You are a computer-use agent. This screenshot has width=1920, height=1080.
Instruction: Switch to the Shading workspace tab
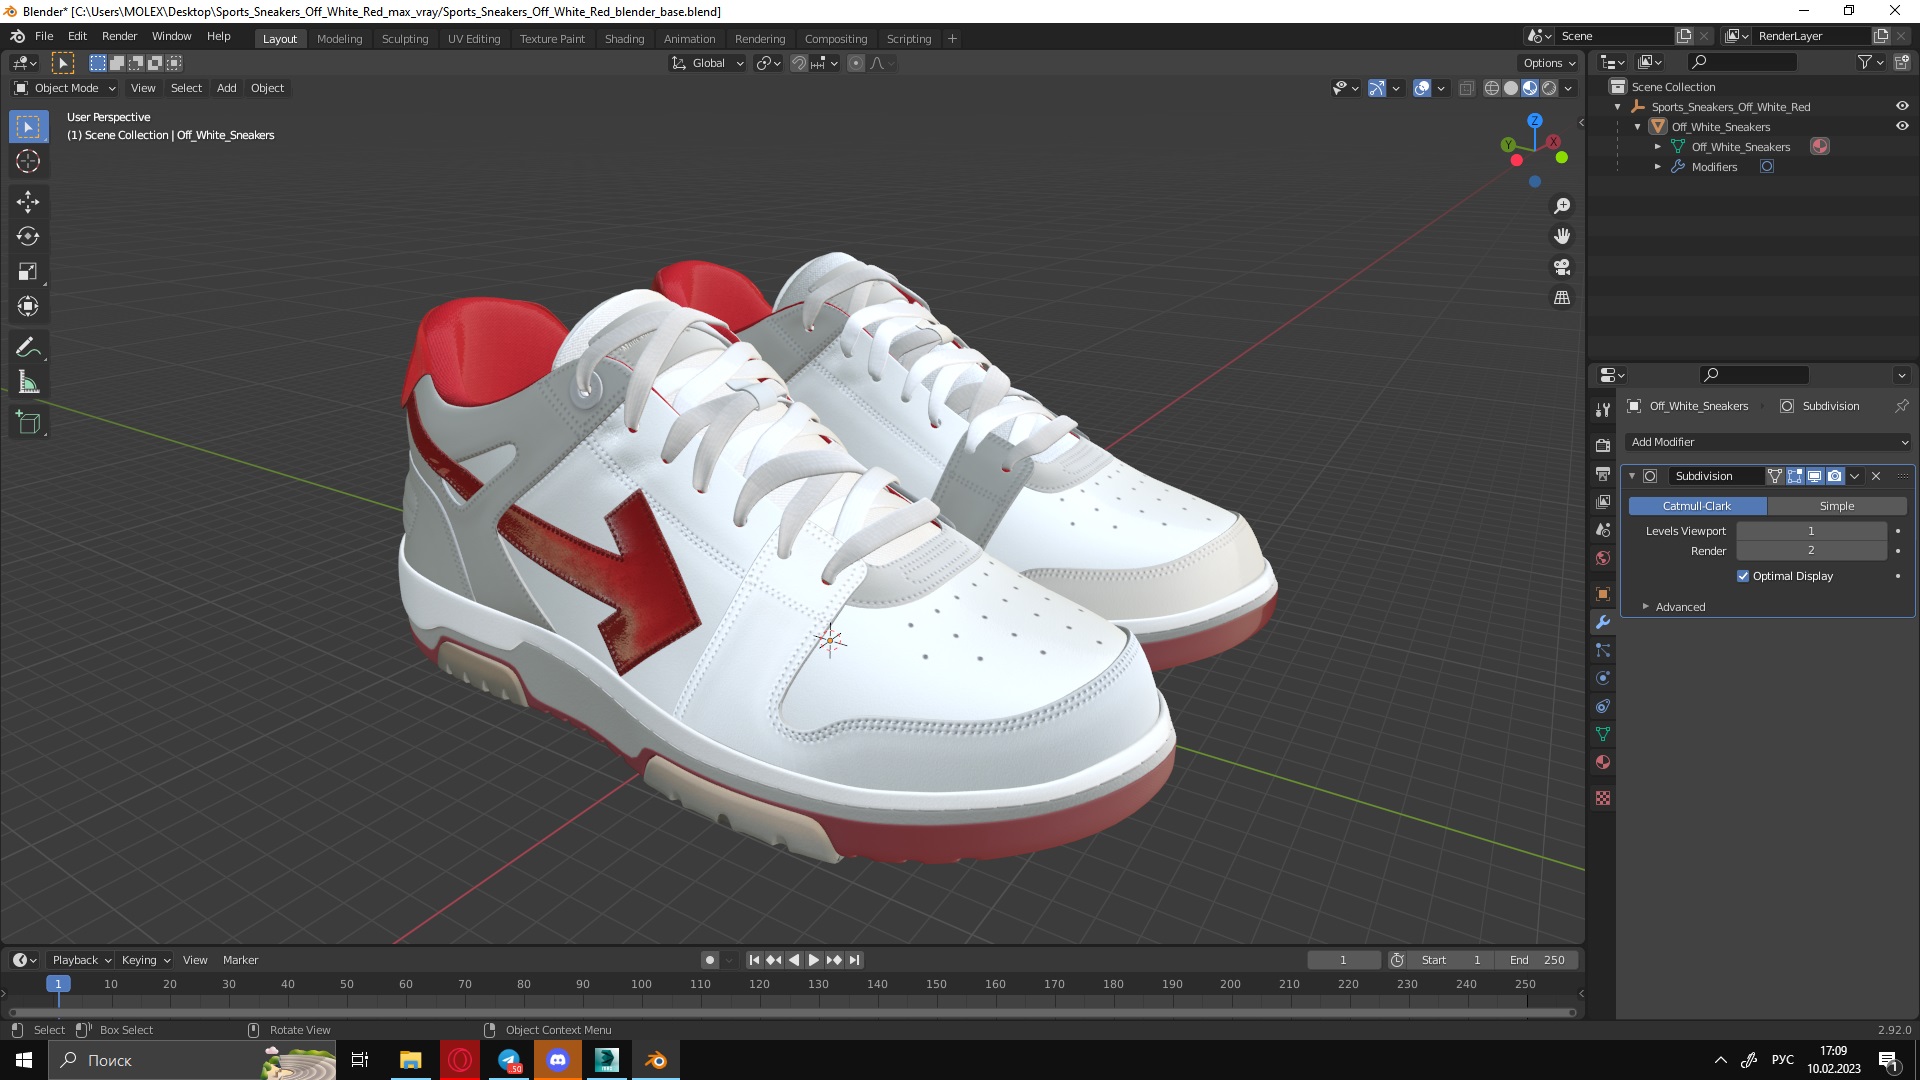pyautogui.click(x=624, y=39)
